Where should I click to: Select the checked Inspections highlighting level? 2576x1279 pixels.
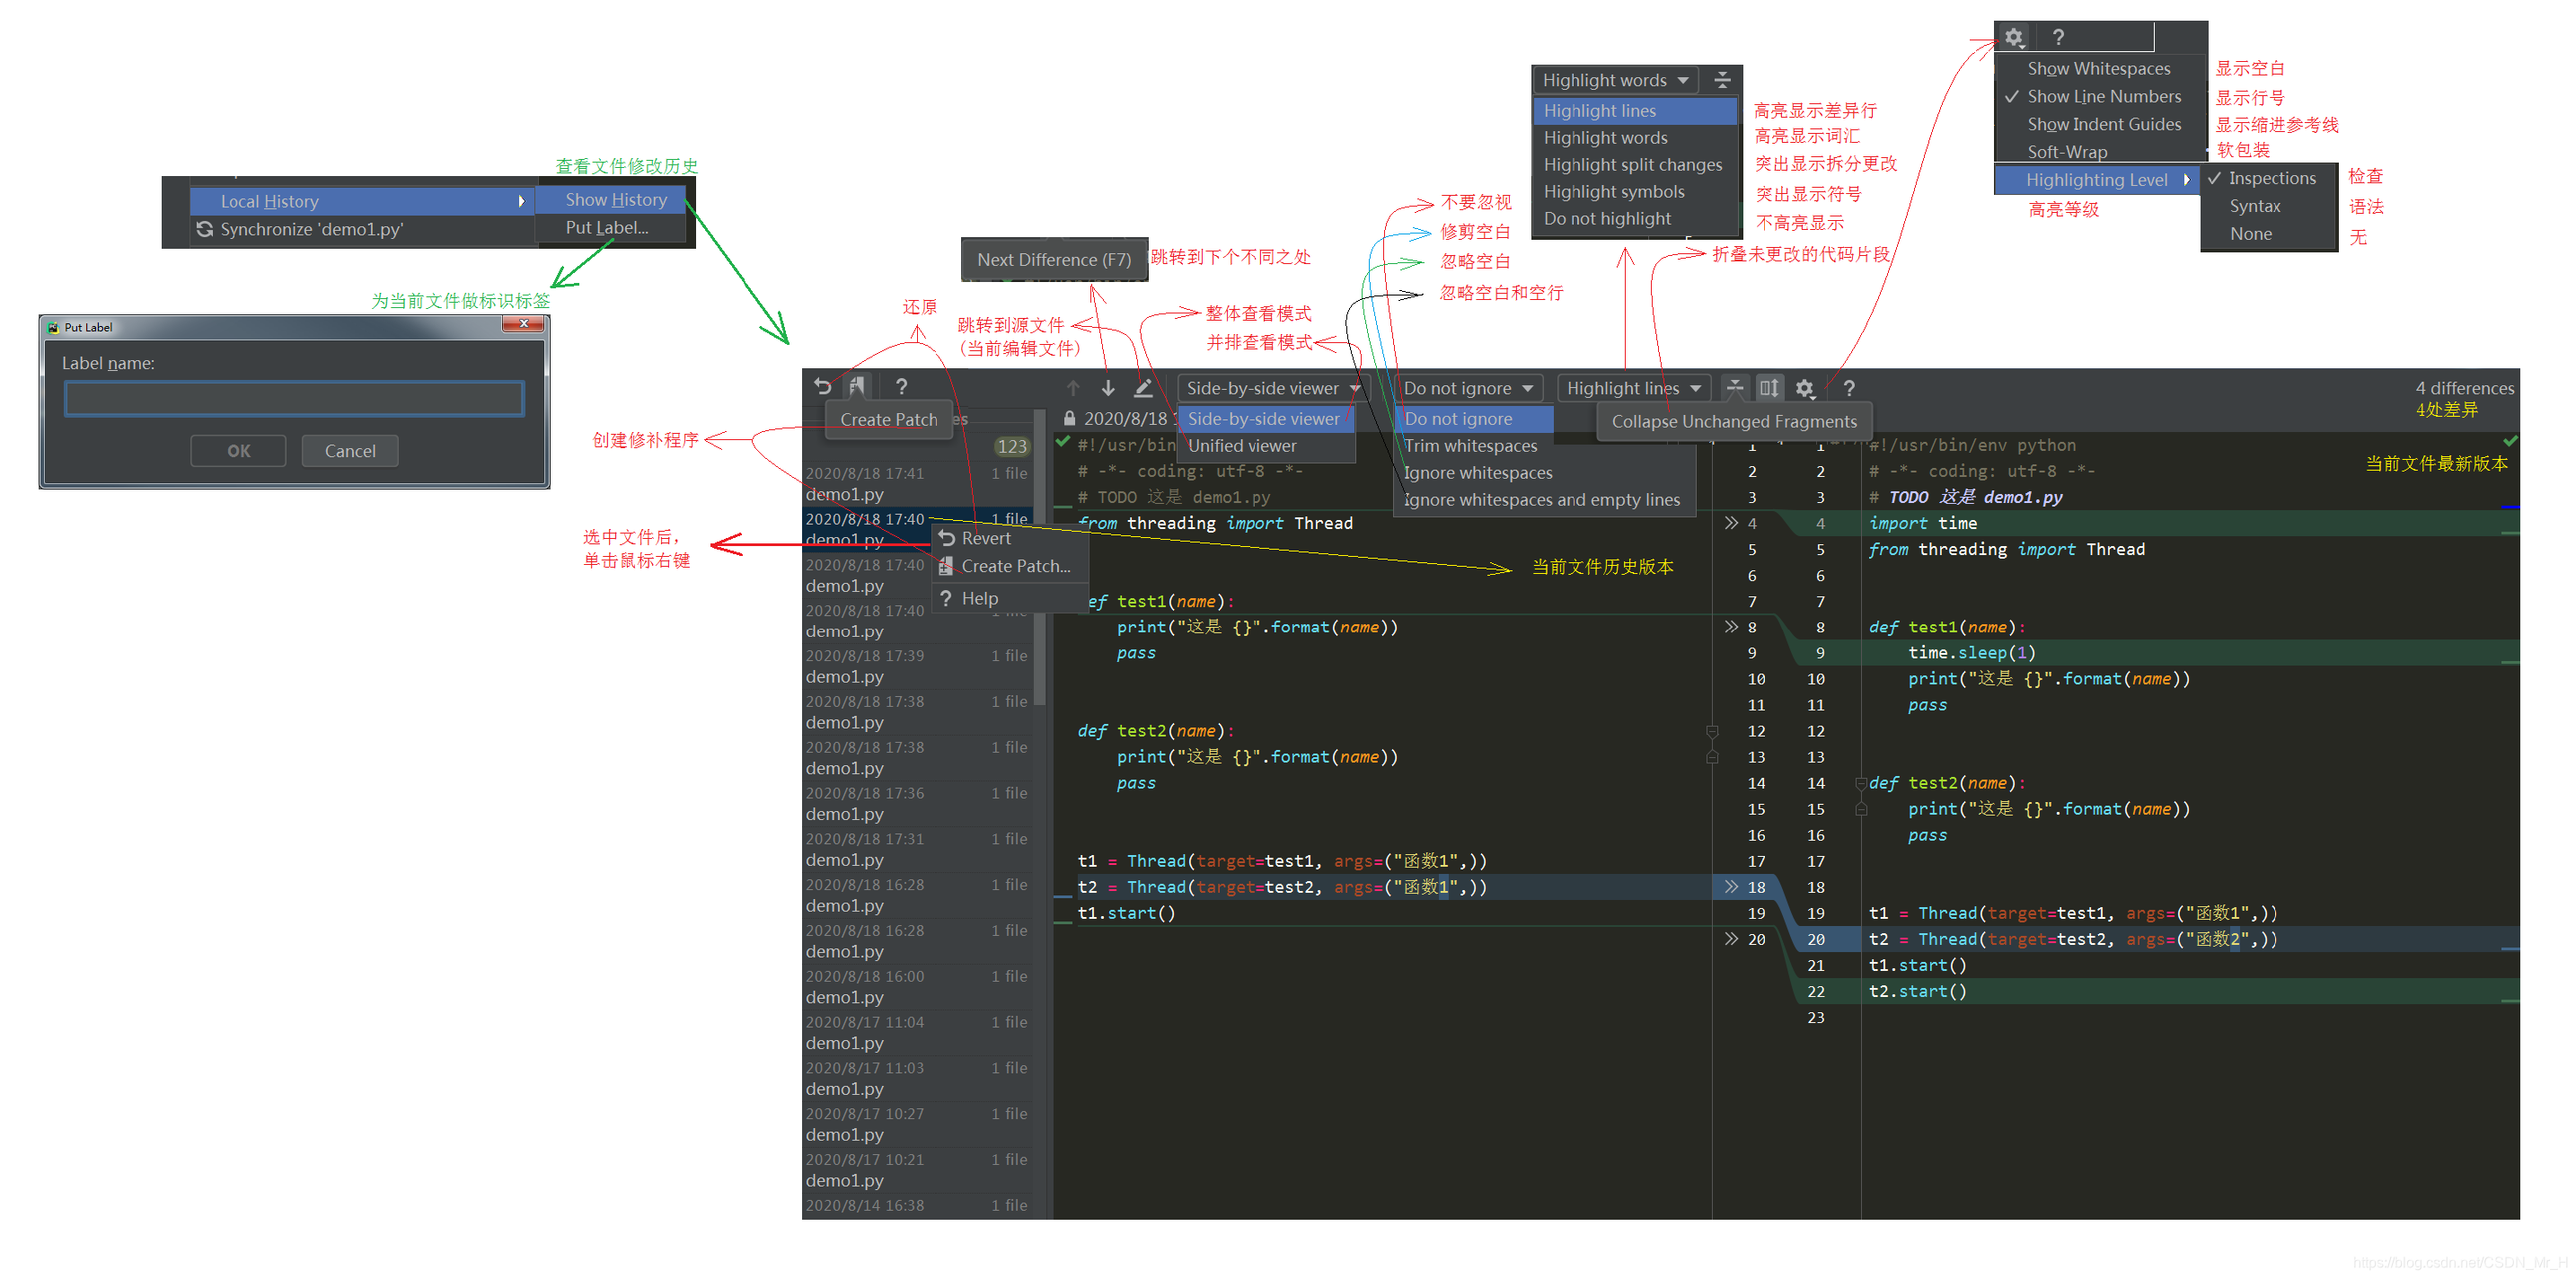[2271, 179]
